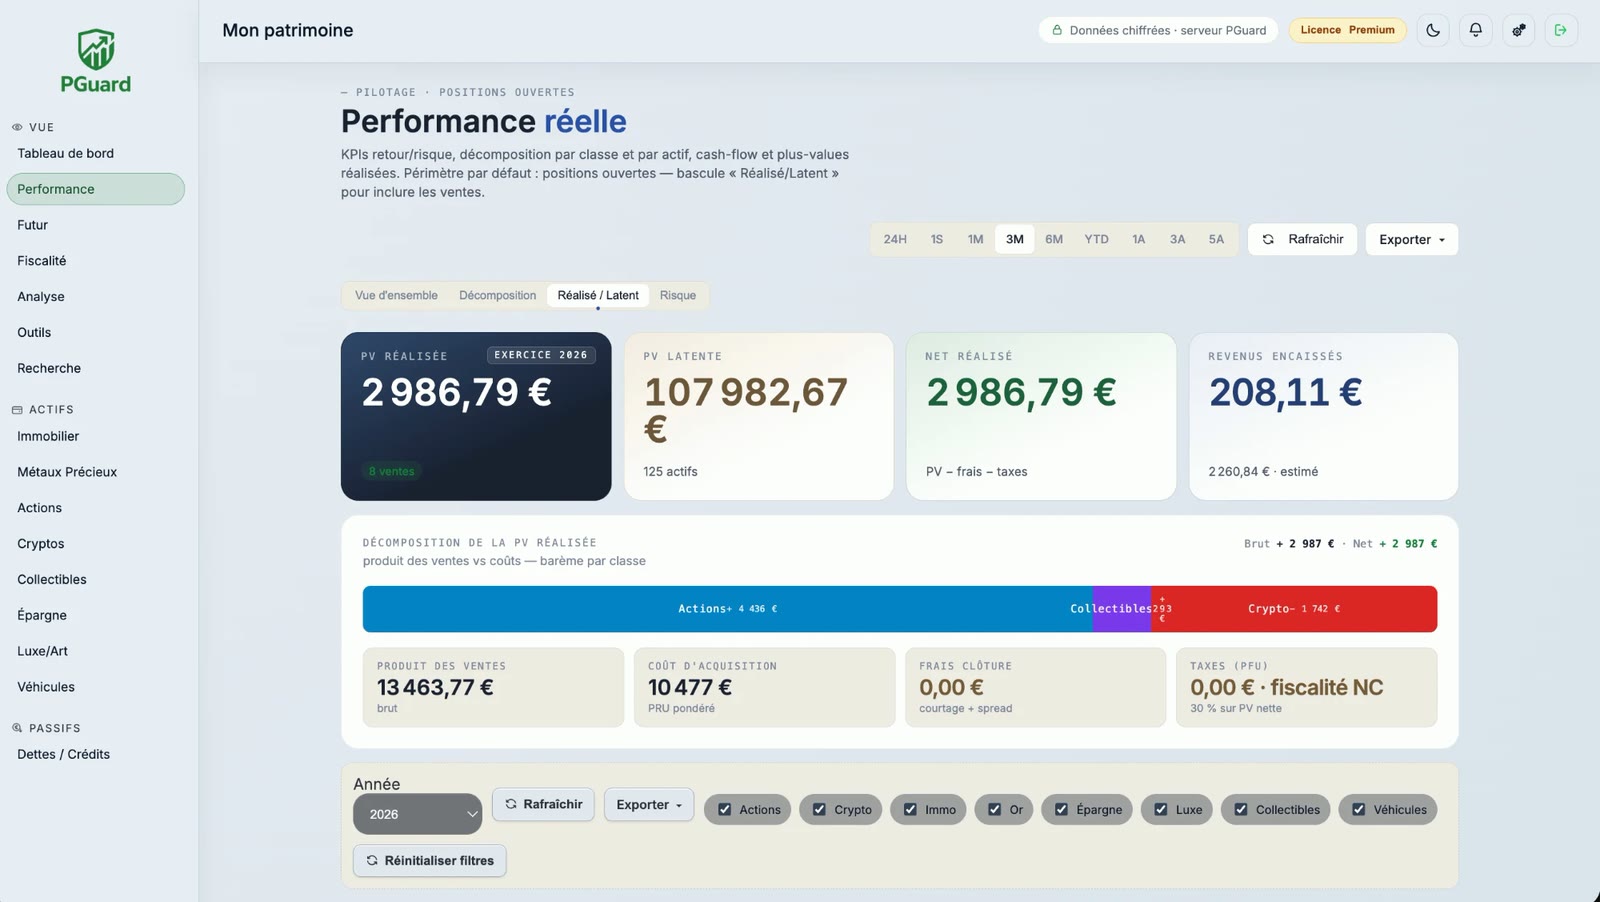Uncheck the Véhicules filter
Viewport: 1600px width, 902px height.
[x=1358, y=809]
